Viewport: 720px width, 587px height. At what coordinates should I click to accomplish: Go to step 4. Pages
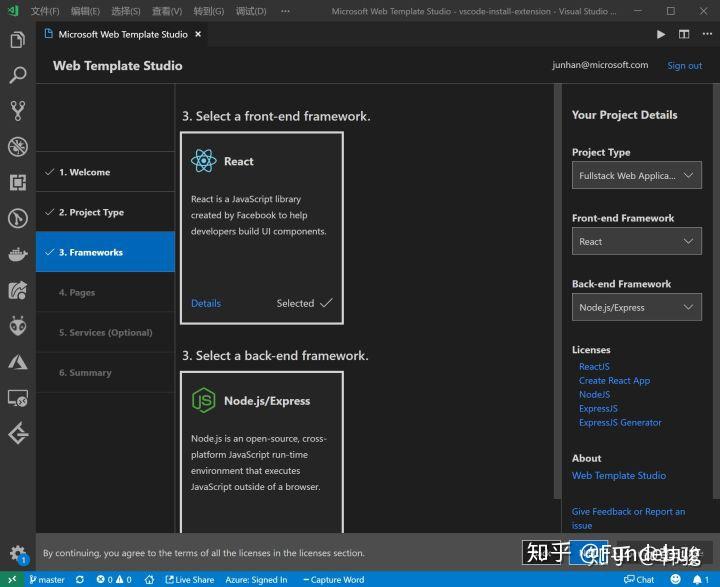[x=105, y=293]
